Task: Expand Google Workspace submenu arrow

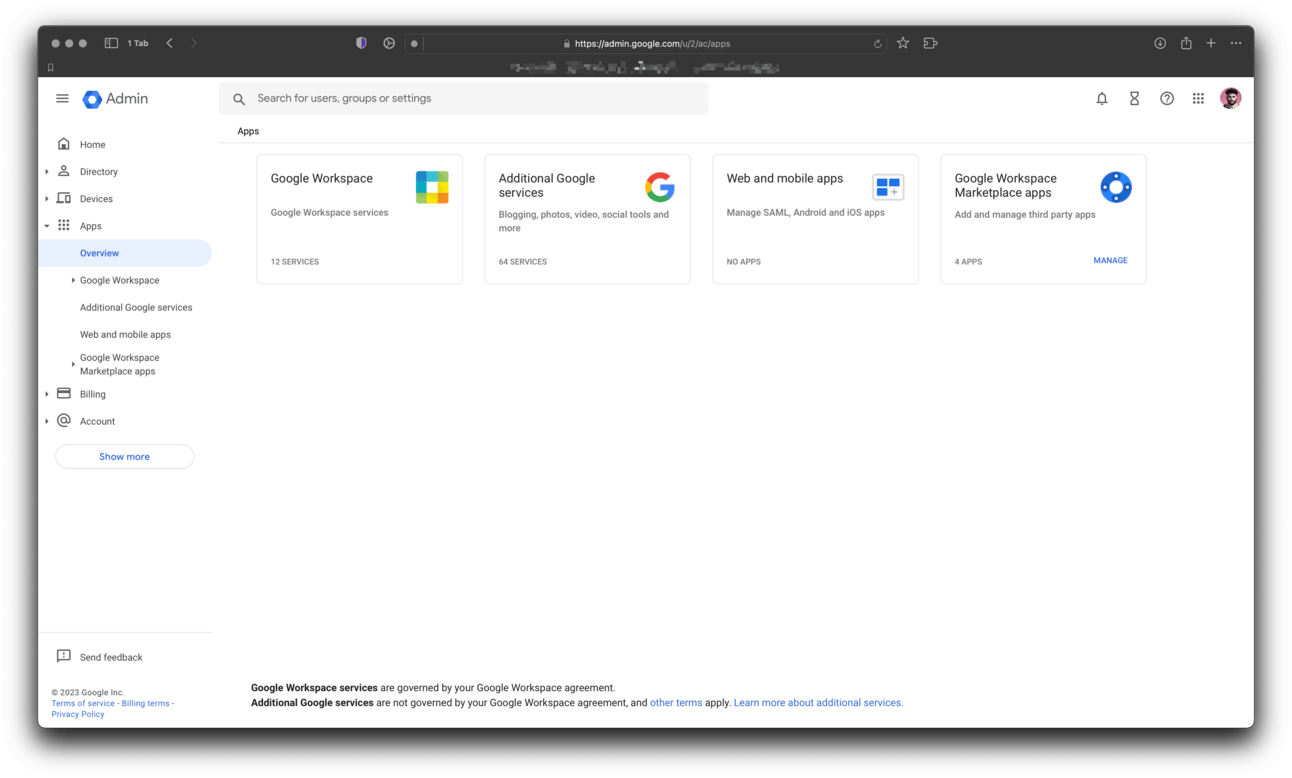Action: pos(73,280)
